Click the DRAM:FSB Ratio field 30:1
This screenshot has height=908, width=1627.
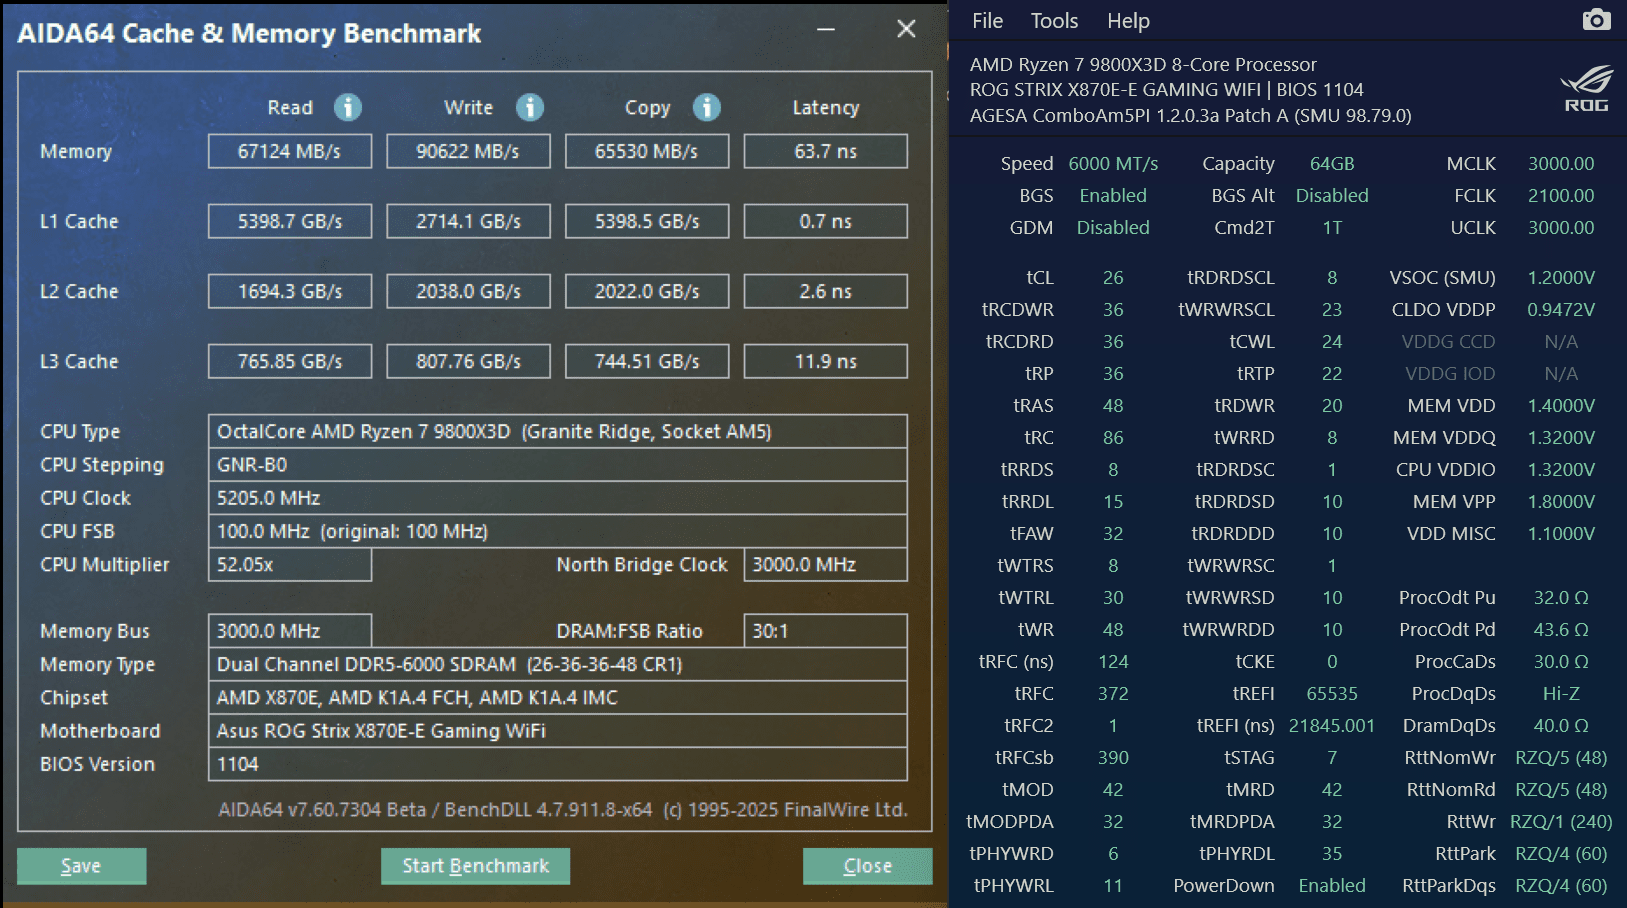point(826,631)
